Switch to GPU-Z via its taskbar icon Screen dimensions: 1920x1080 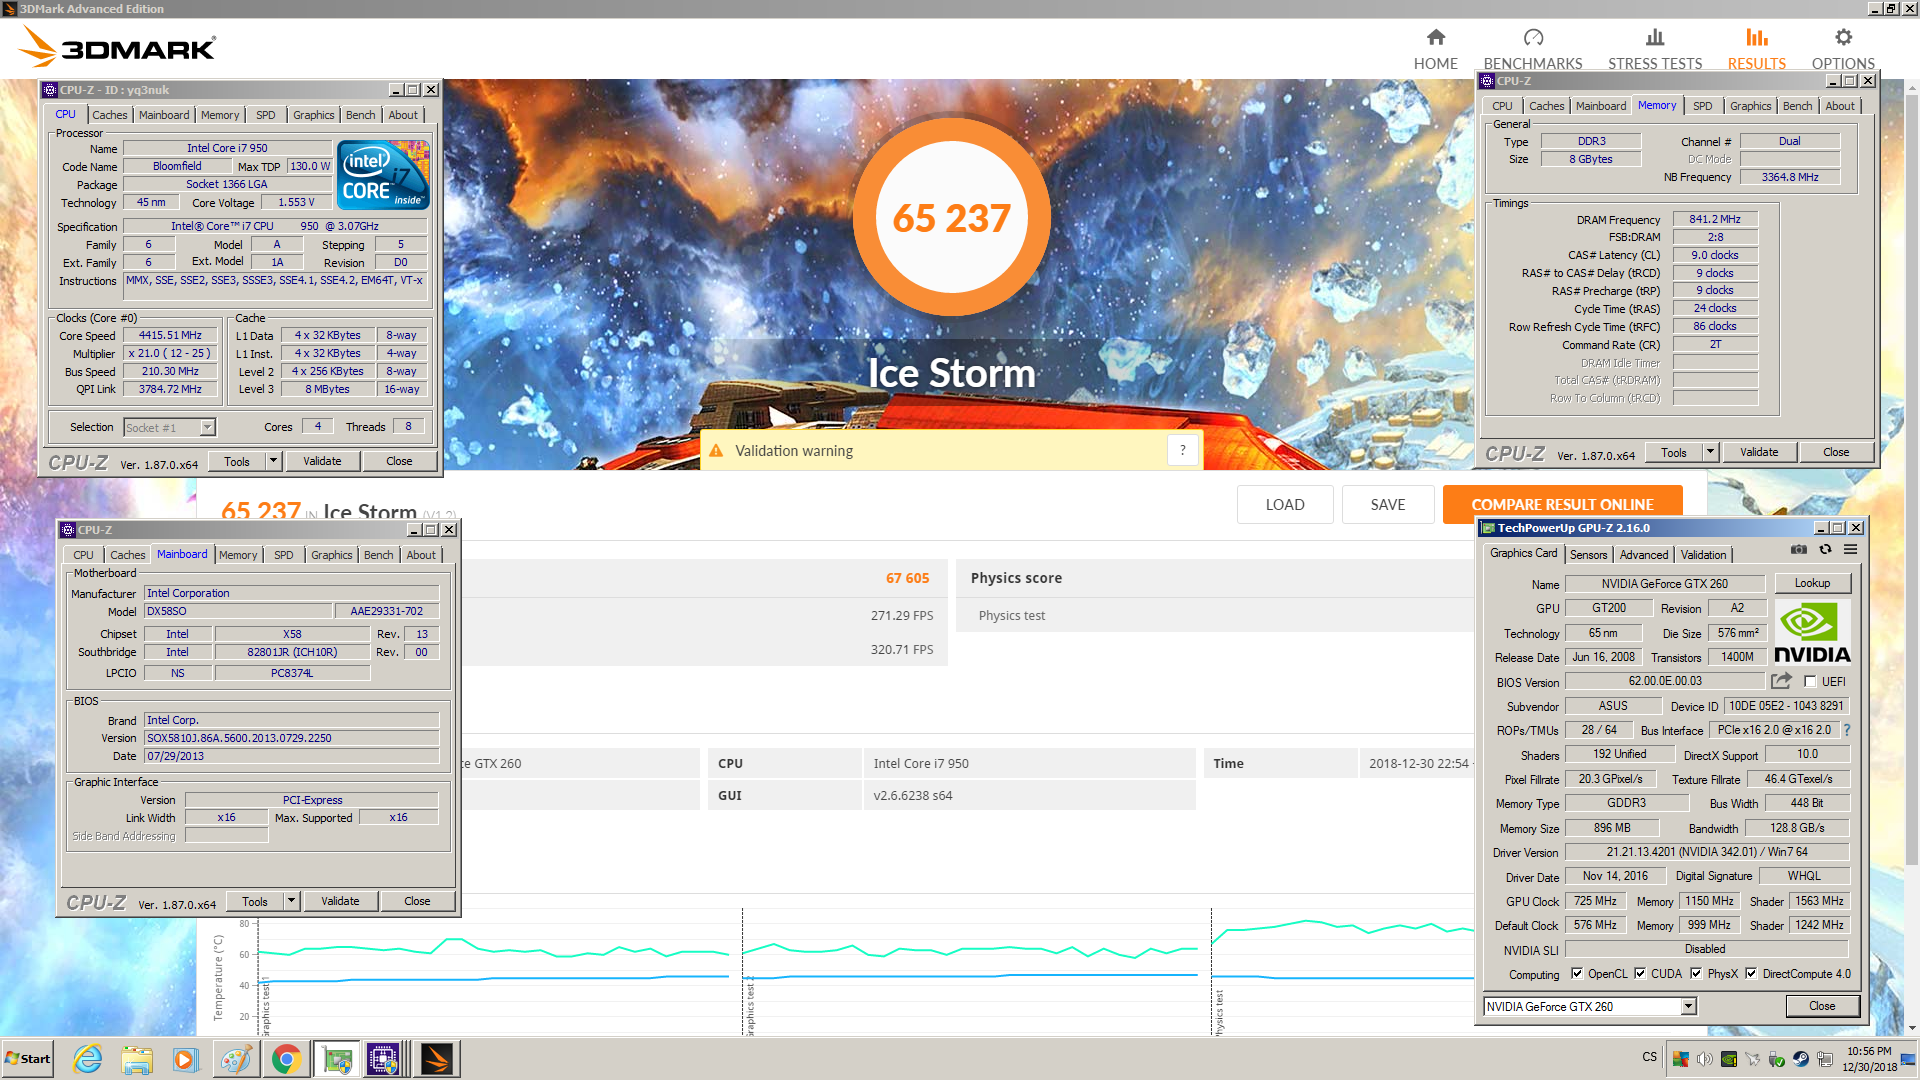coord(337,1059)
